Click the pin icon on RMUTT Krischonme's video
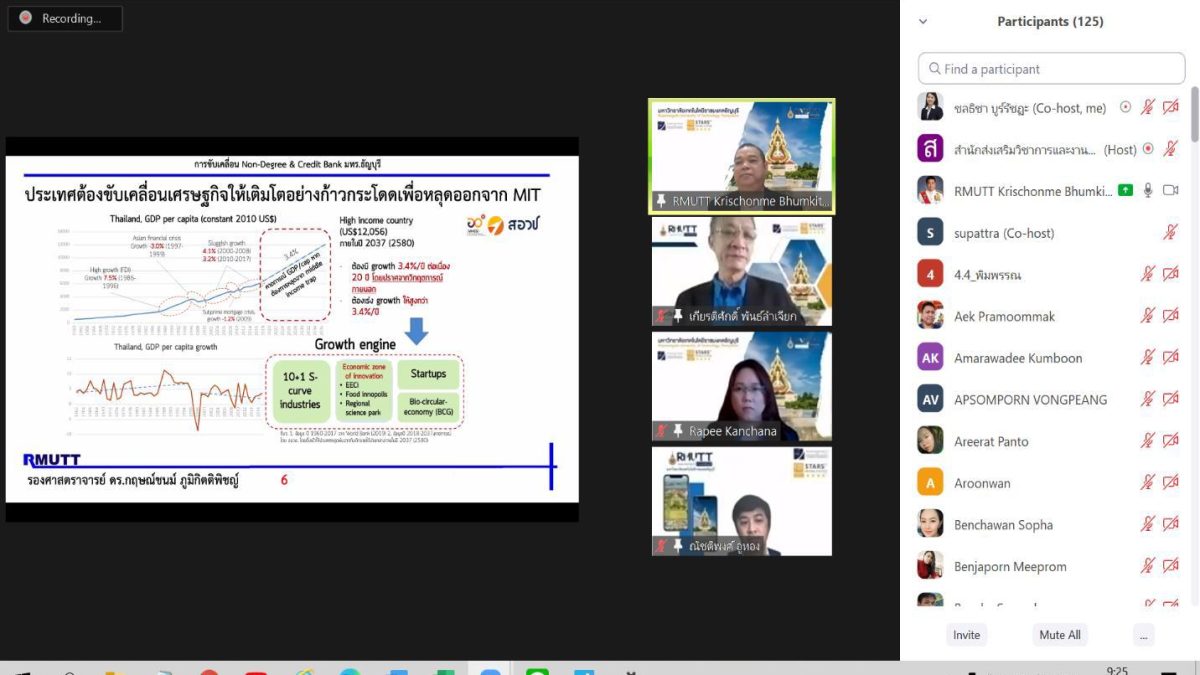The width and height of the screenshot is (1200, 675). (x=661, y=202)
